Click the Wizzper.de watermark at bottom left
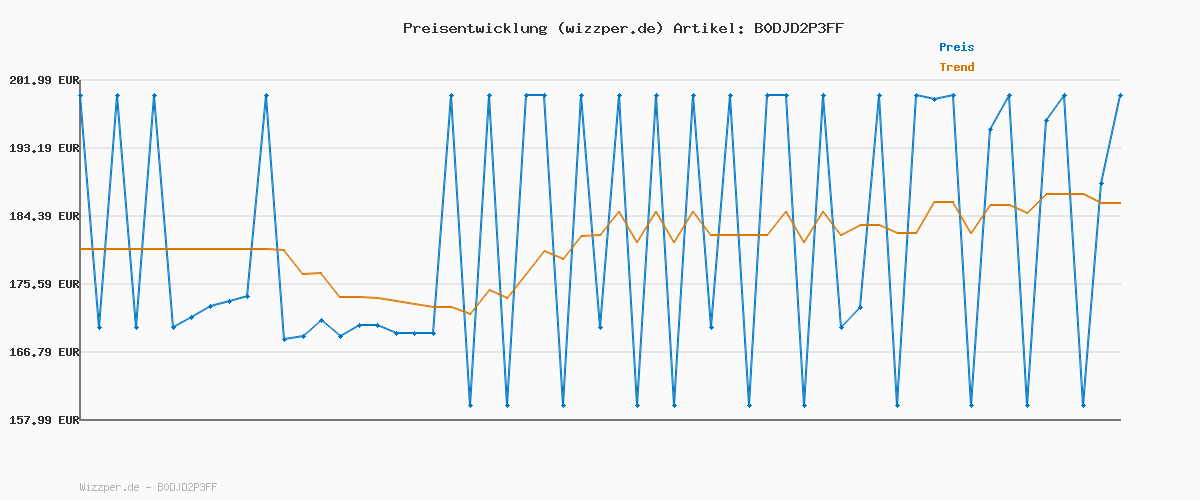This screenshot has height=500, width=1200. point(148,487)
